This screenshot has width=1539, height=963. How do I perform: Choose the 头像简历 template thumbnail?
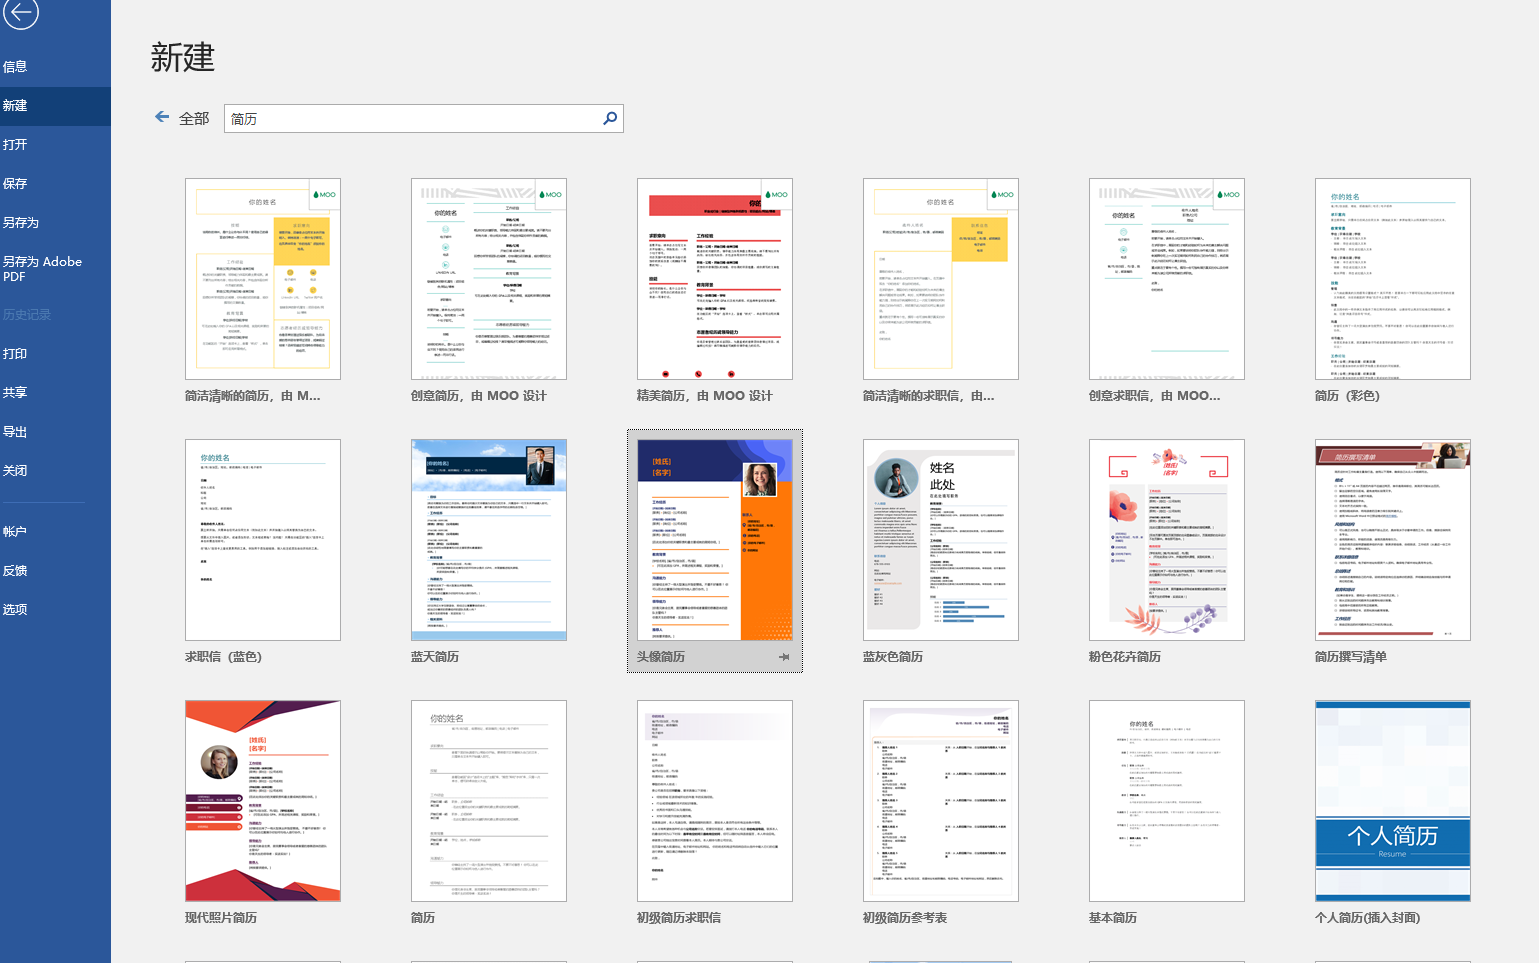715,540
